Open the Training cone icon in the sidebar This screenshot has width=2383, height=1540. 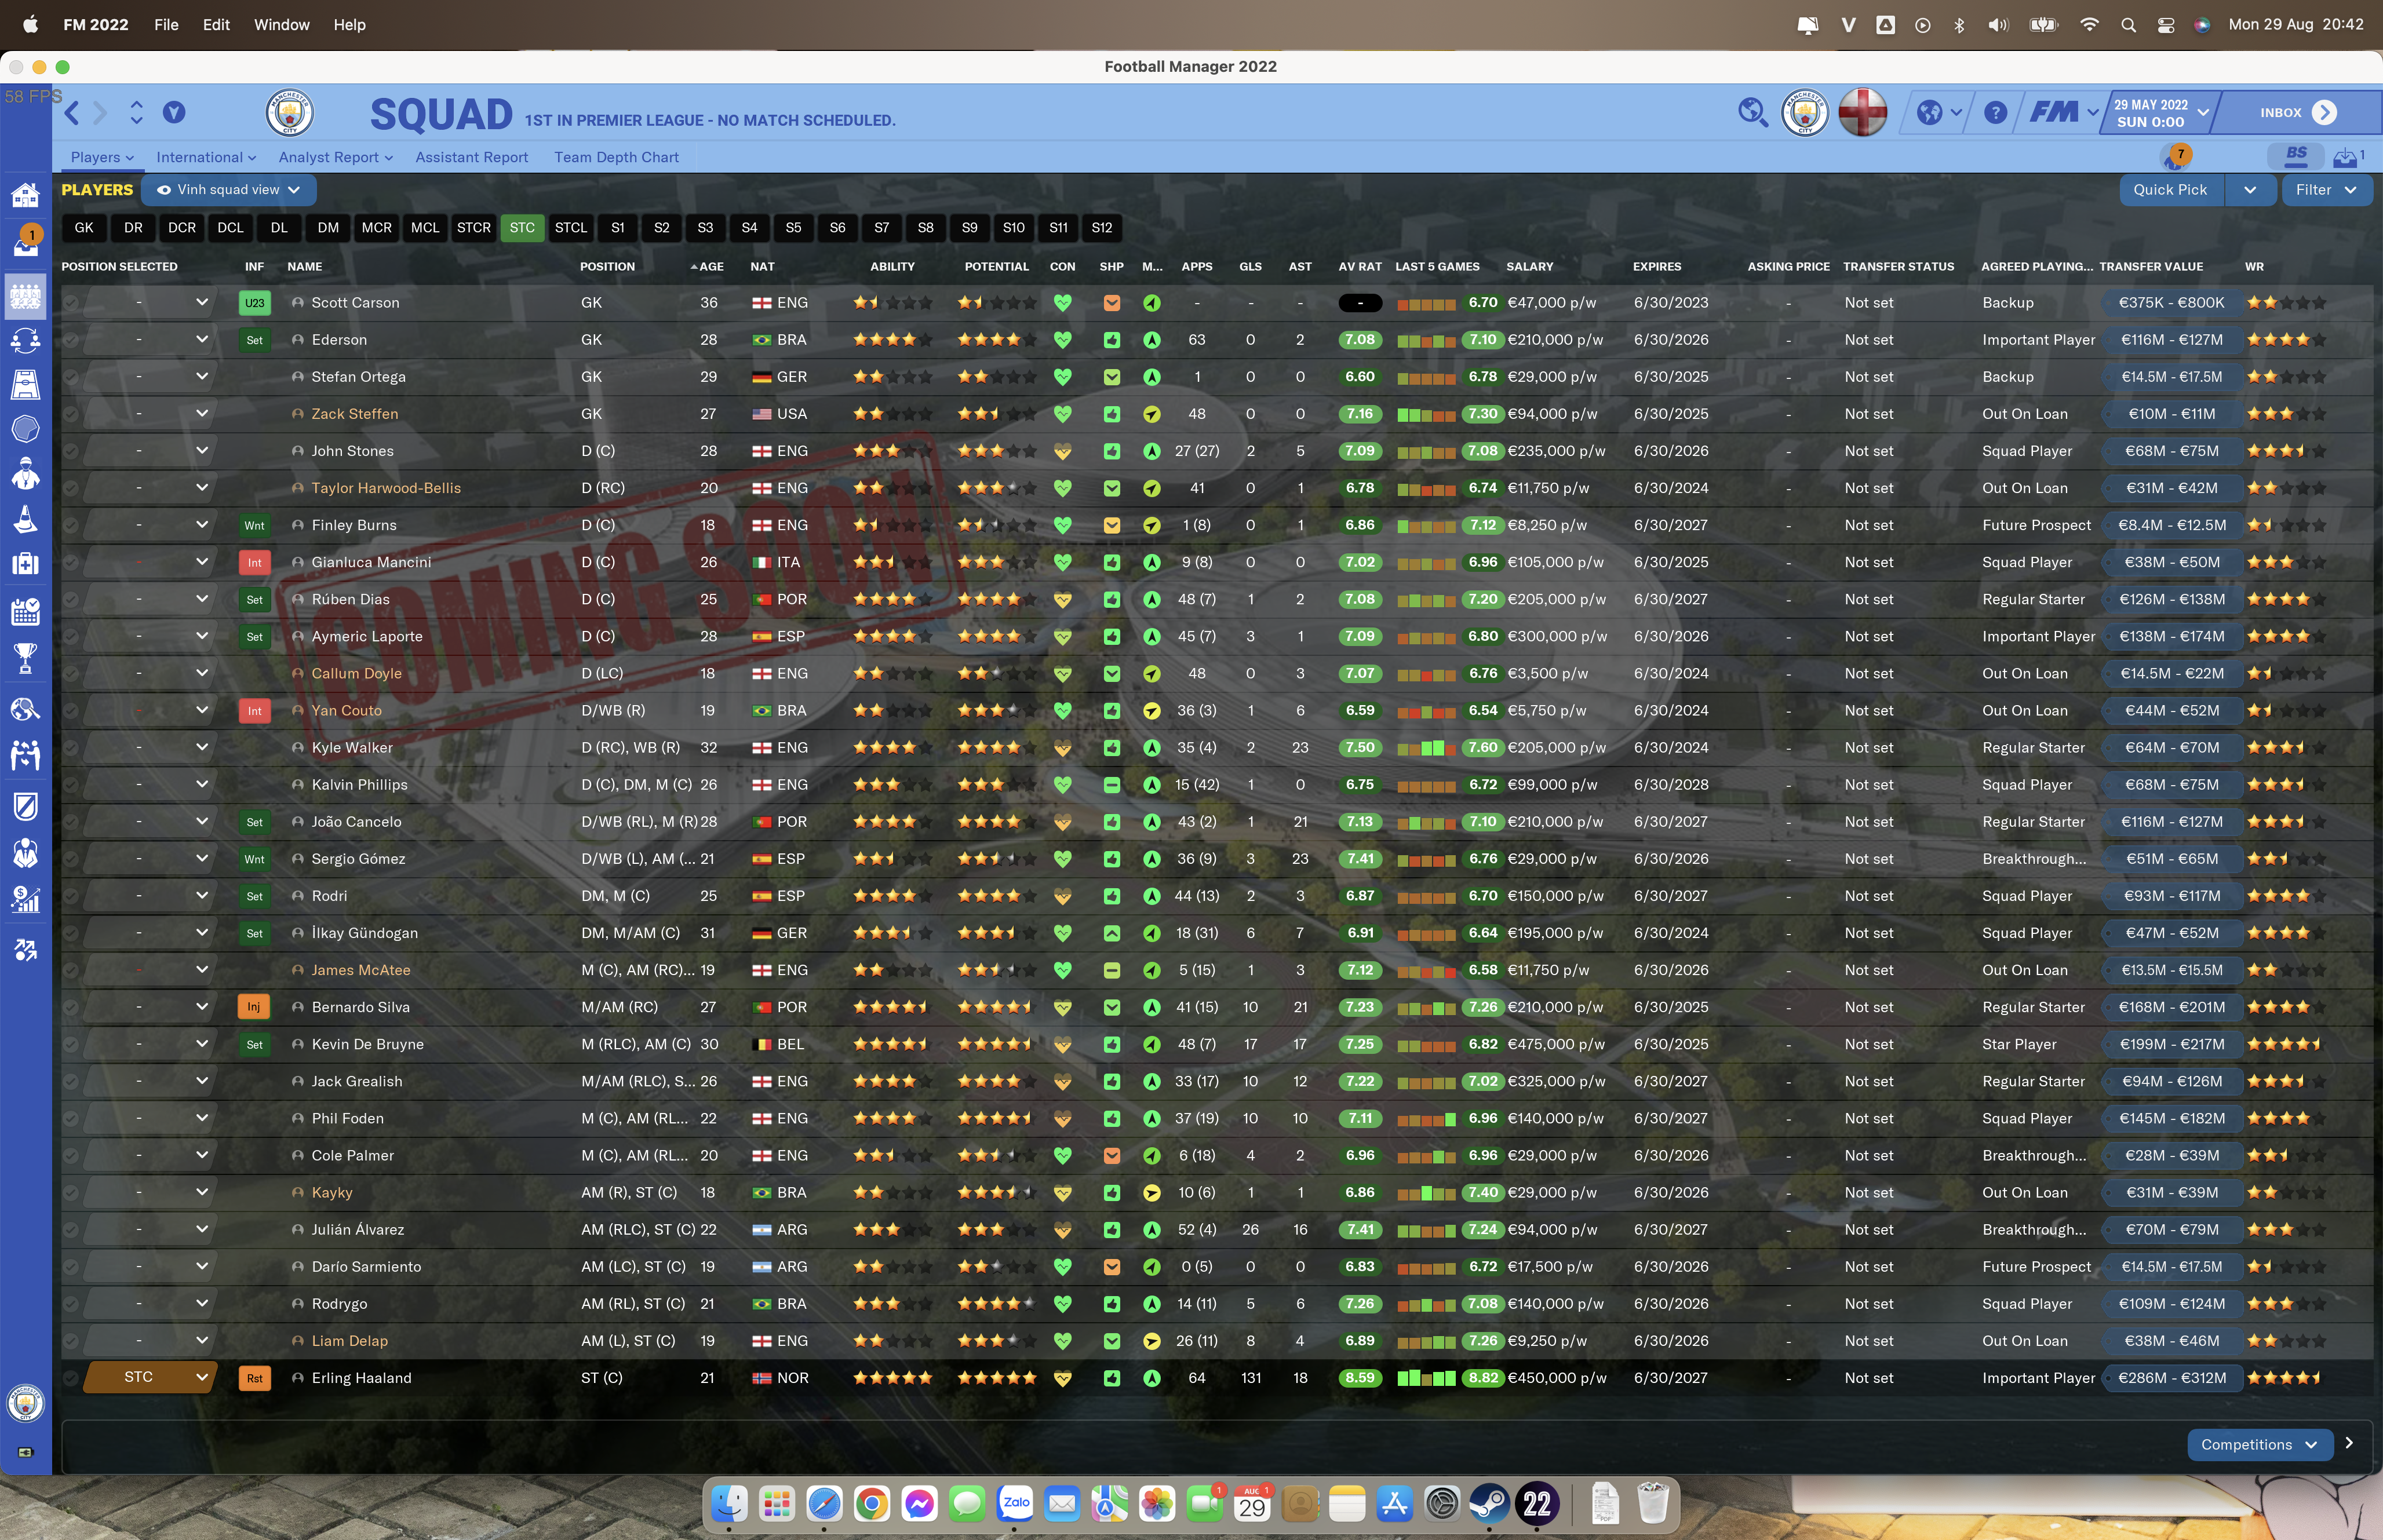click(25, 519)
